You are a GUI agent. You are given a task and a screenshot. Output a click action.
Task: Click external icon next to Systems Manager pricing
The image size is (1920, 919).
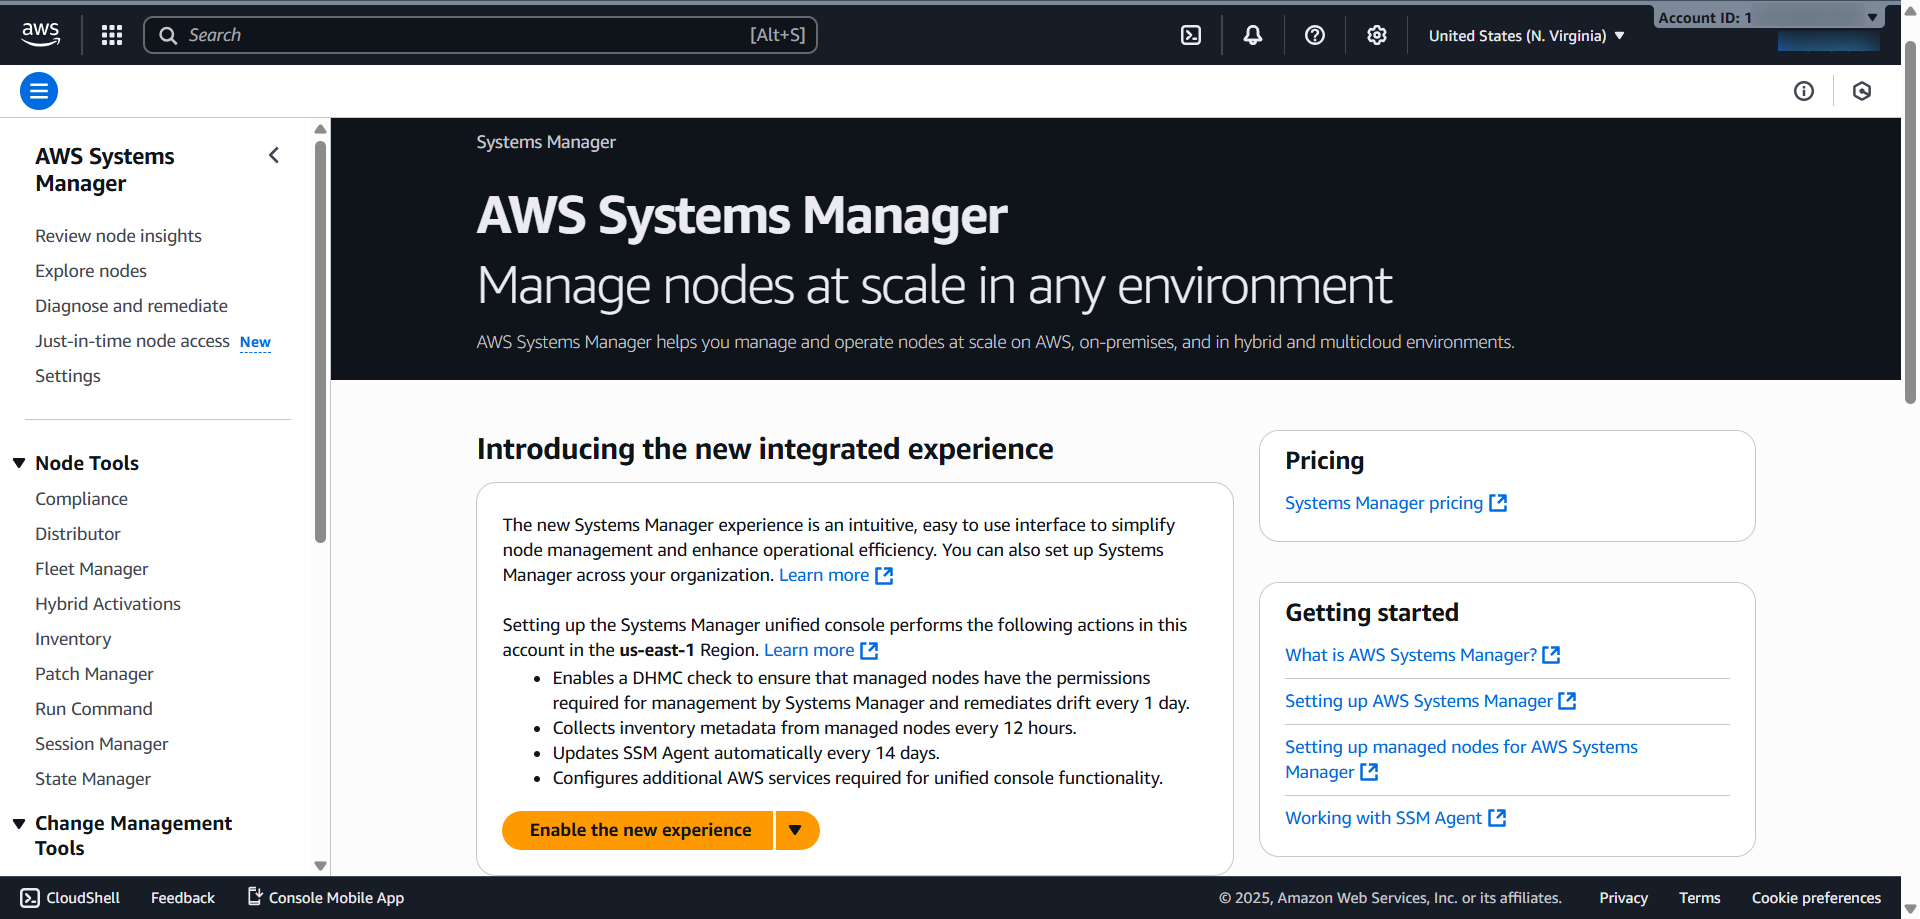point(1498,503)
